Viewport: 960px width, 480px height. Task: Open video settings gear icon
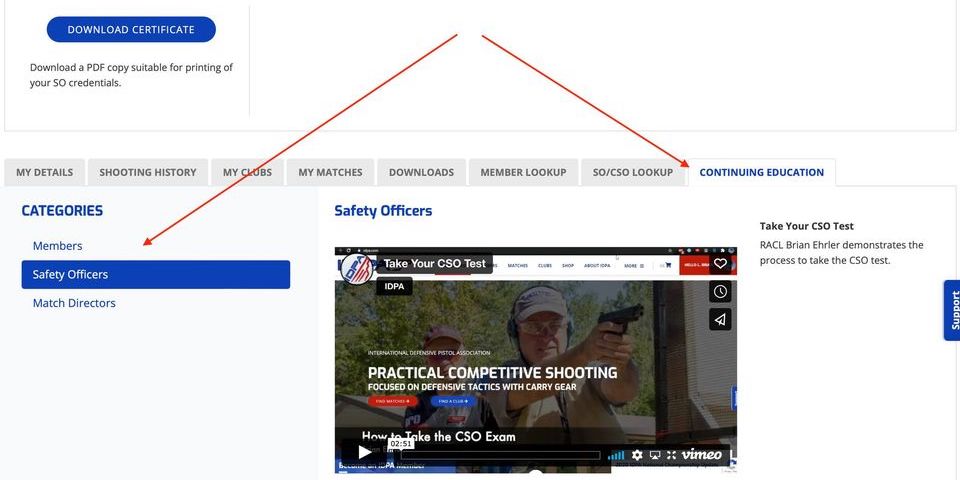[x=637, y=455]
